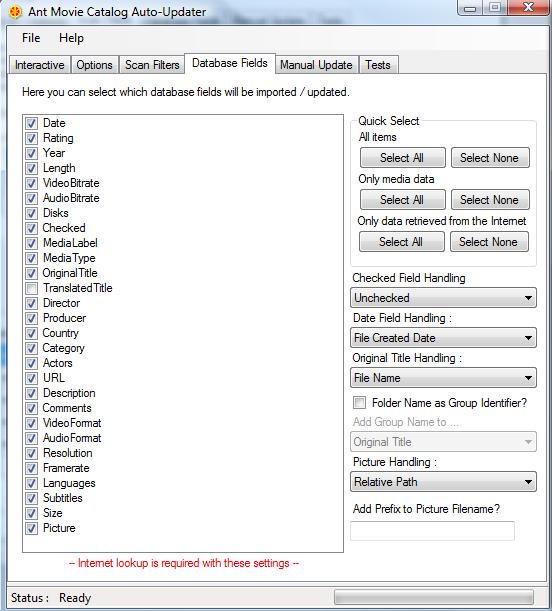Minimize the Auto-Updater window

click(471, 8)
